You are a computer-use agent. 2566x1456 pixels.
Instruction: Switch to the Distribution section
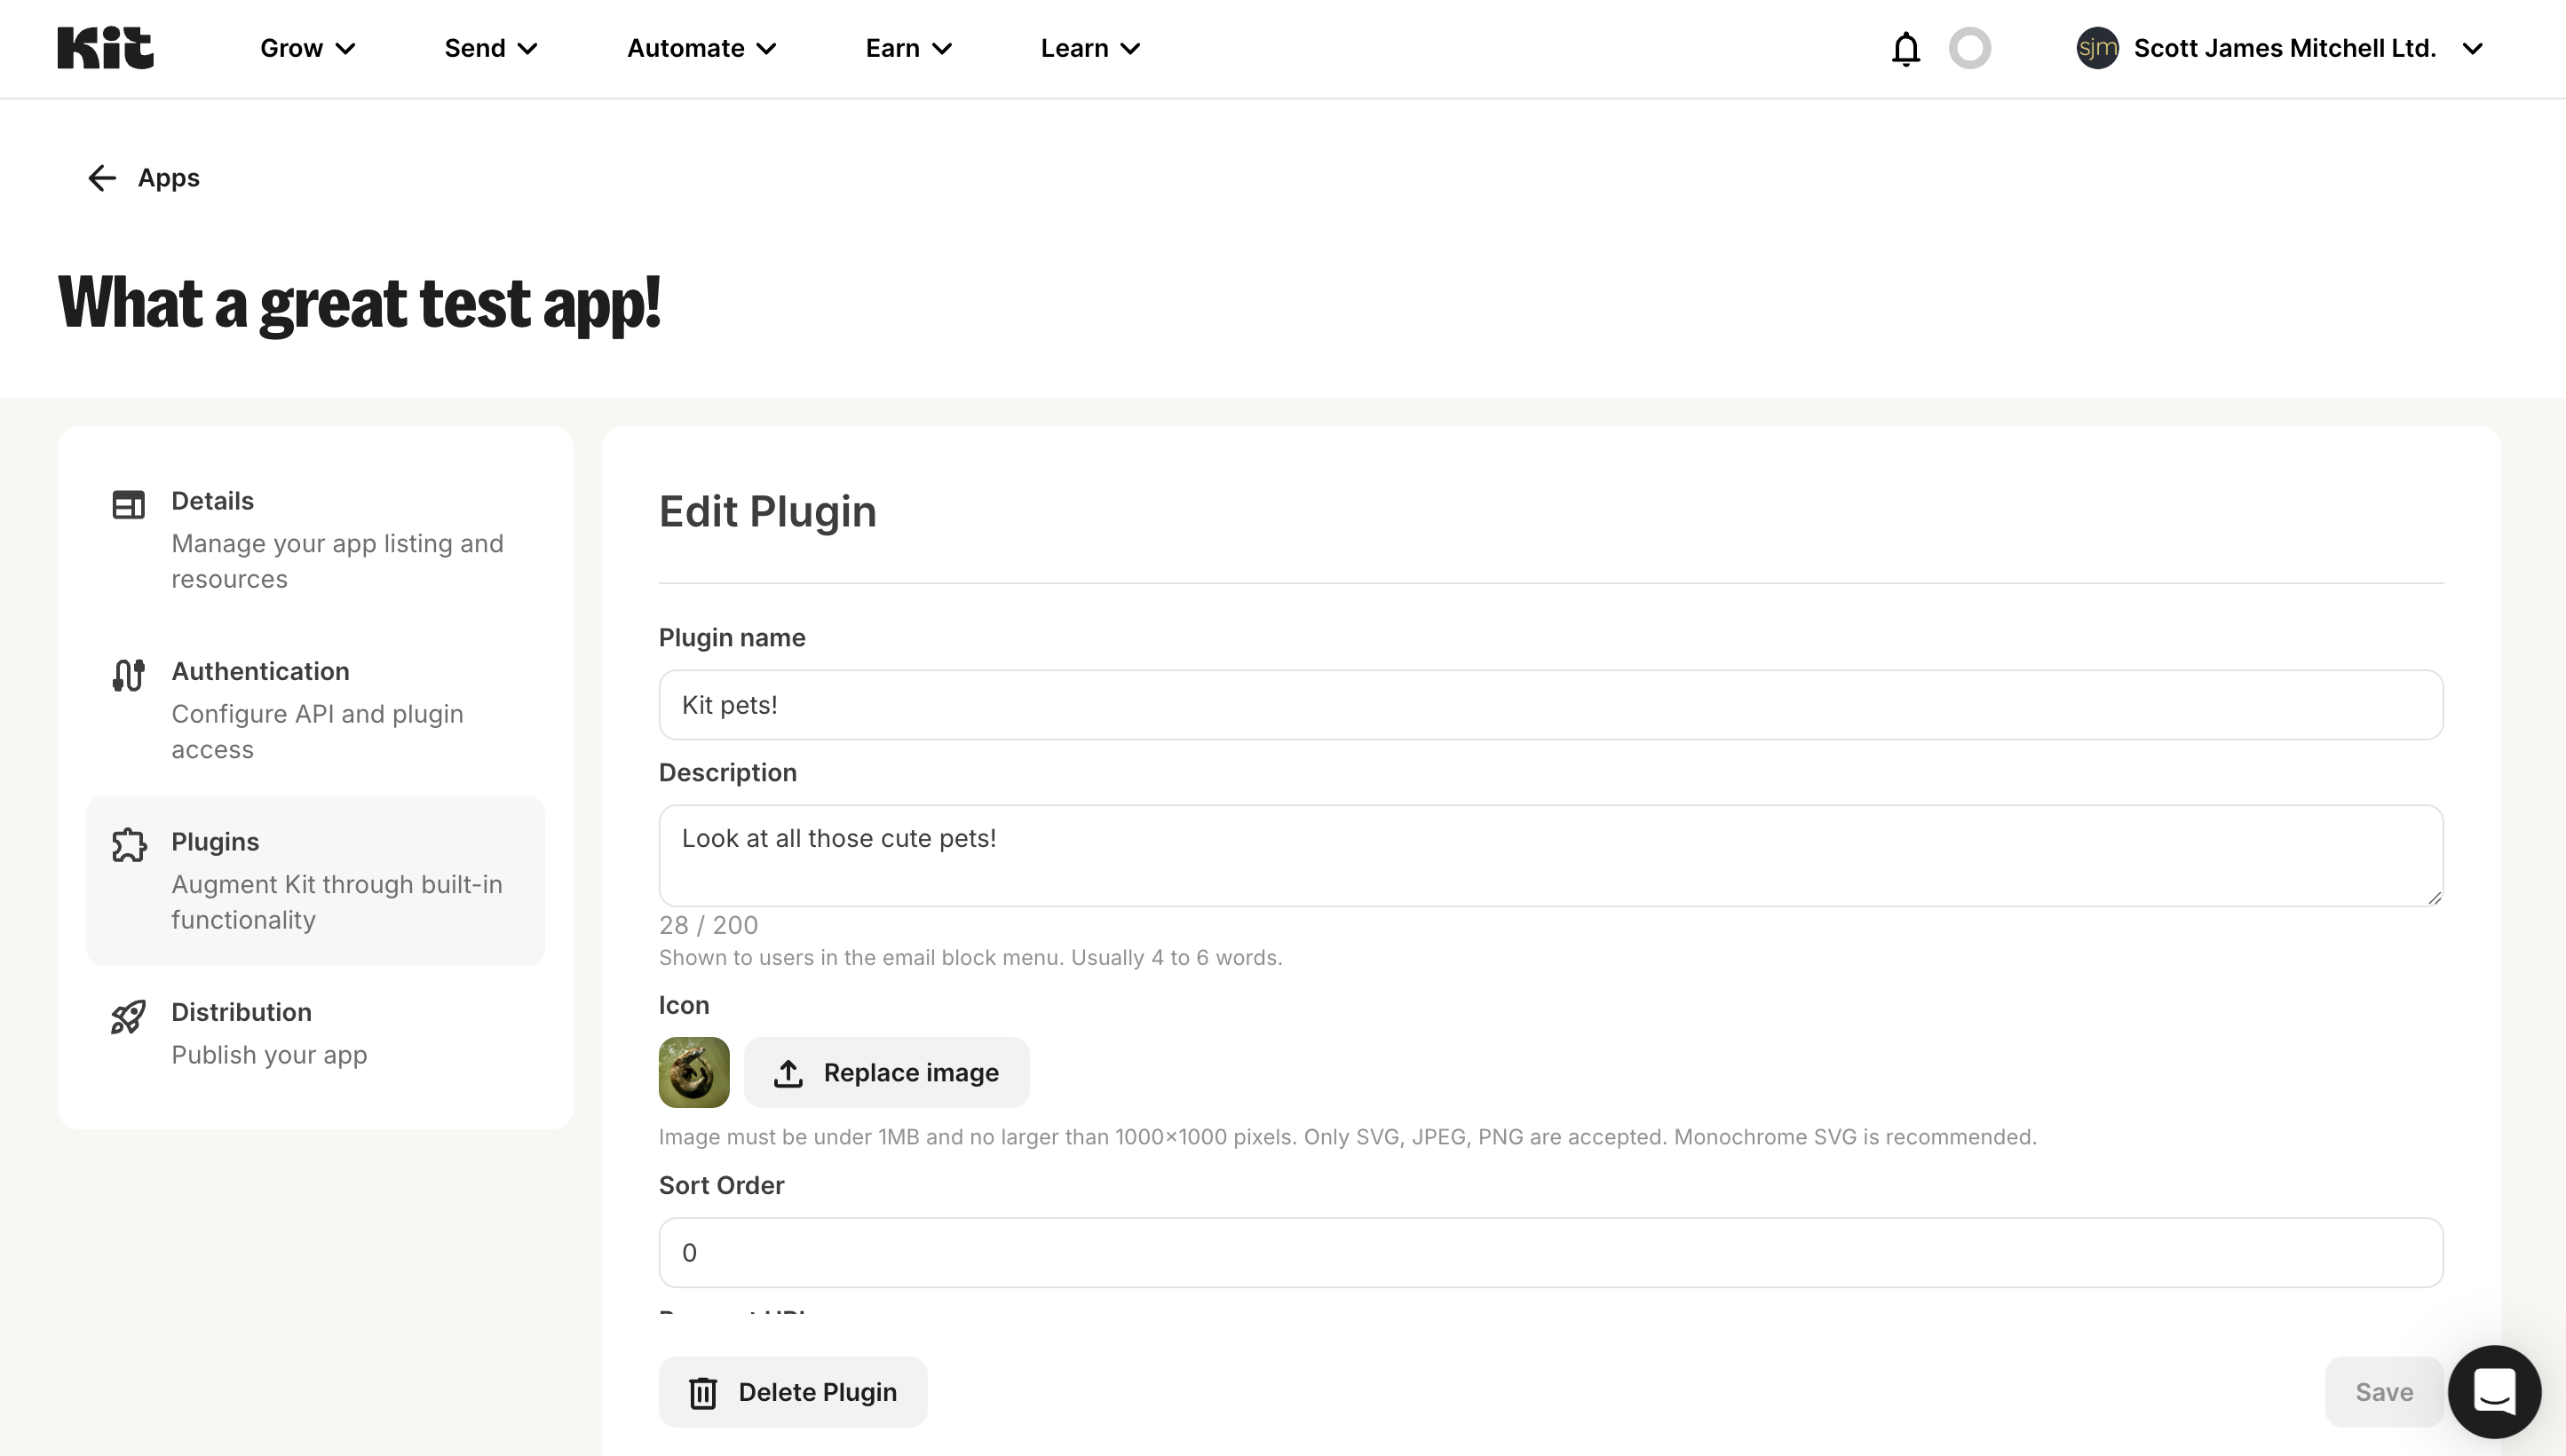[x=315, y=1033]
